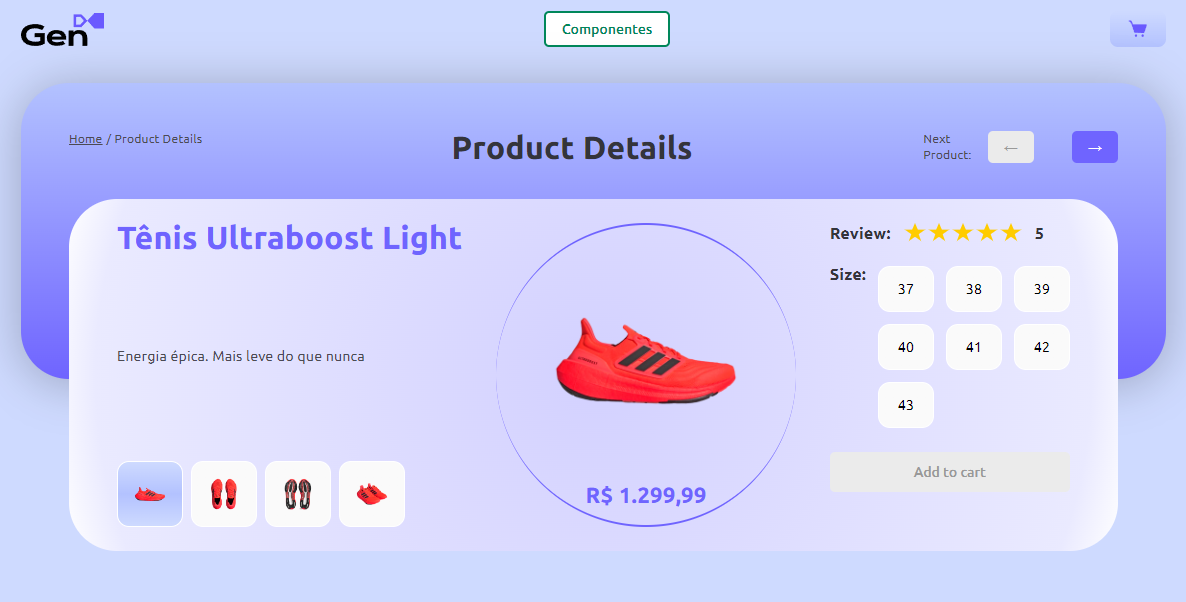Click the third review star

coord(963,233)
